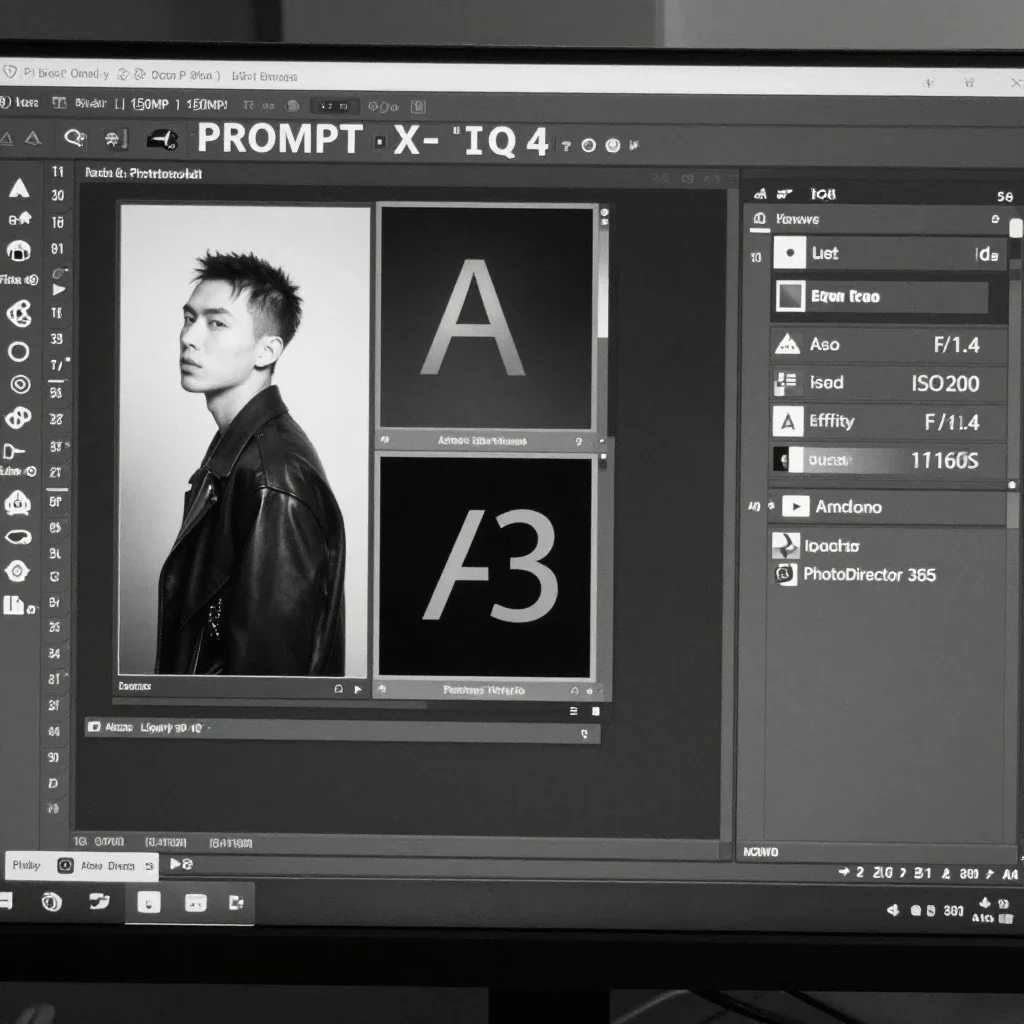1024x1024 pixels.
Task: Open the Liet row dropdown value
Action: point(987,254)
